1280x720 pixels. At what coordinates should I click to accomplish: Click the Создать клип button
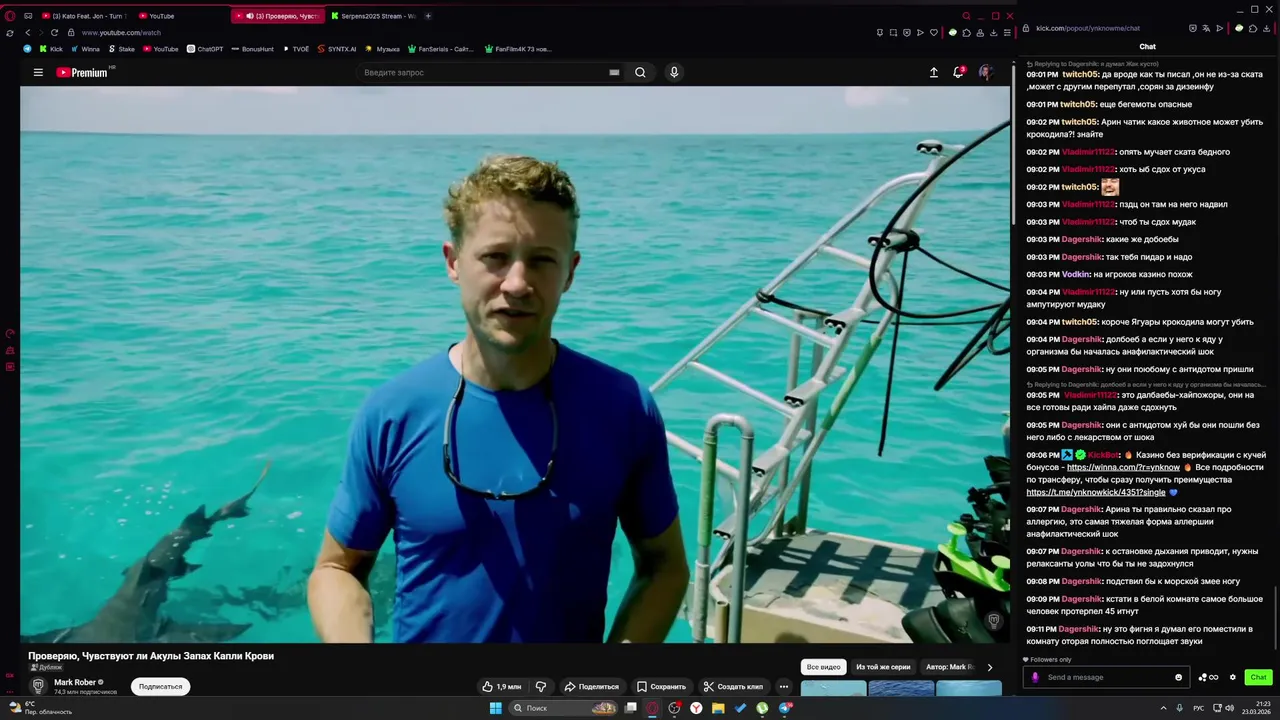tap(733, 687)
